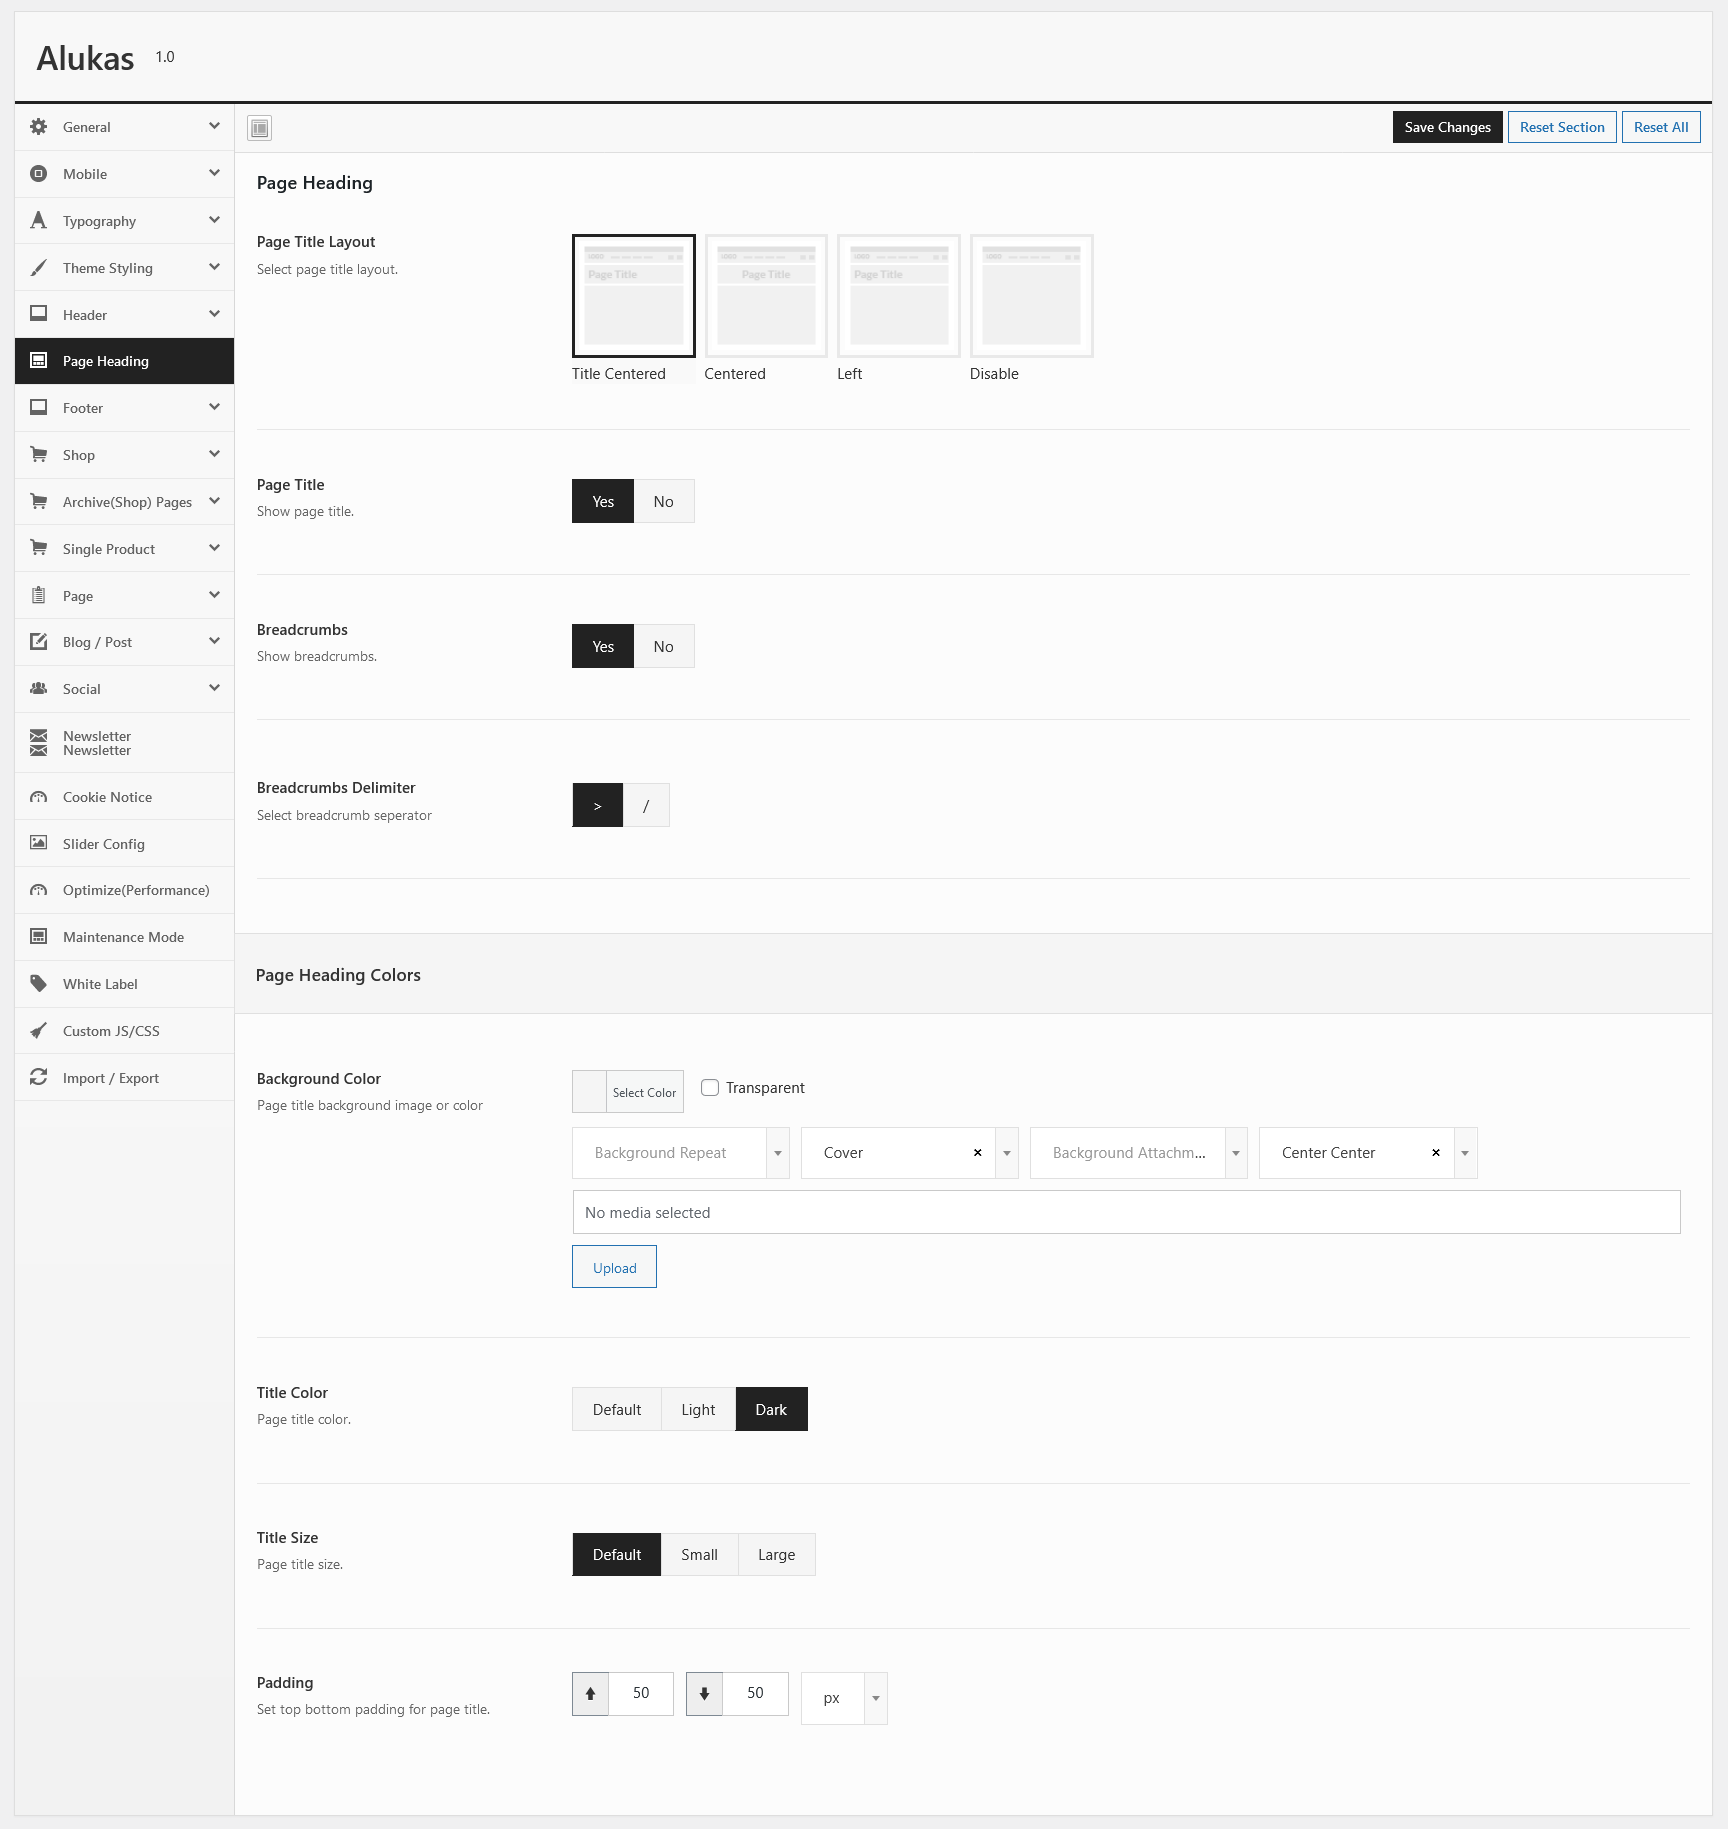Click the Shop cart icon

click(39, 455)
